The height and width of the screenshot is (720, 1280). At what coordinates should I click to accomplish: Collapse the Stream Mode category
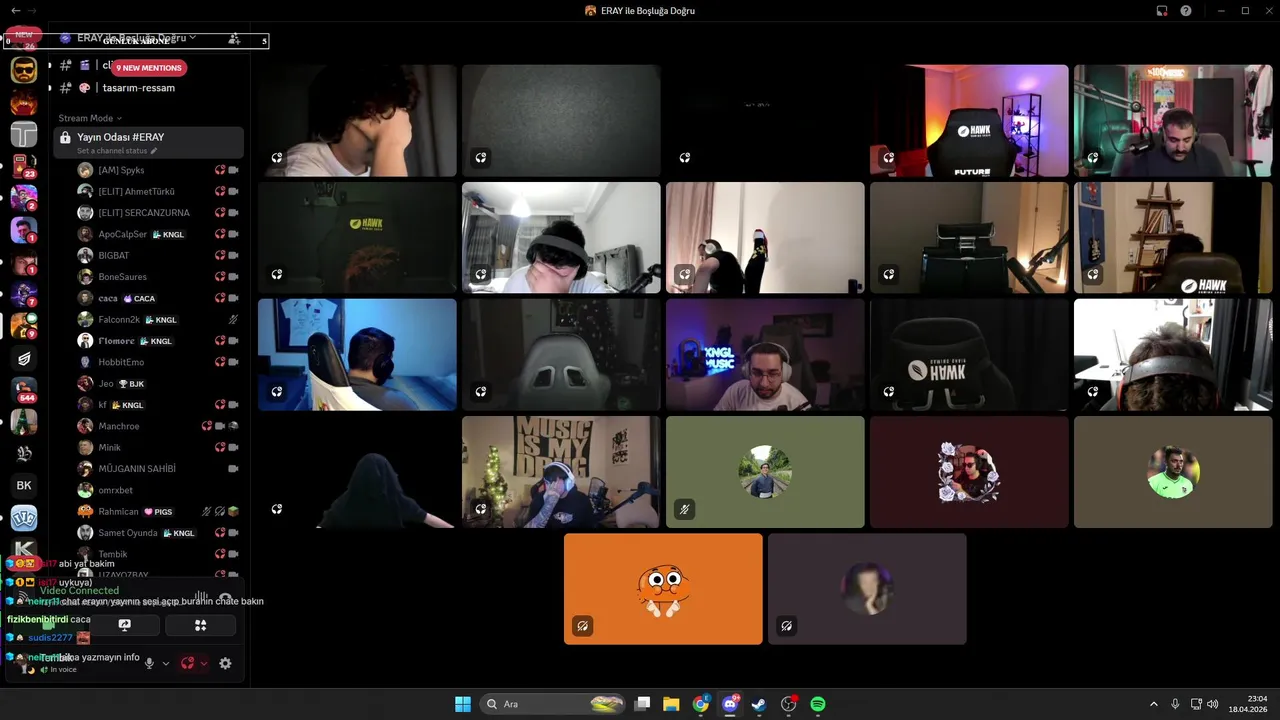point(90,118)
